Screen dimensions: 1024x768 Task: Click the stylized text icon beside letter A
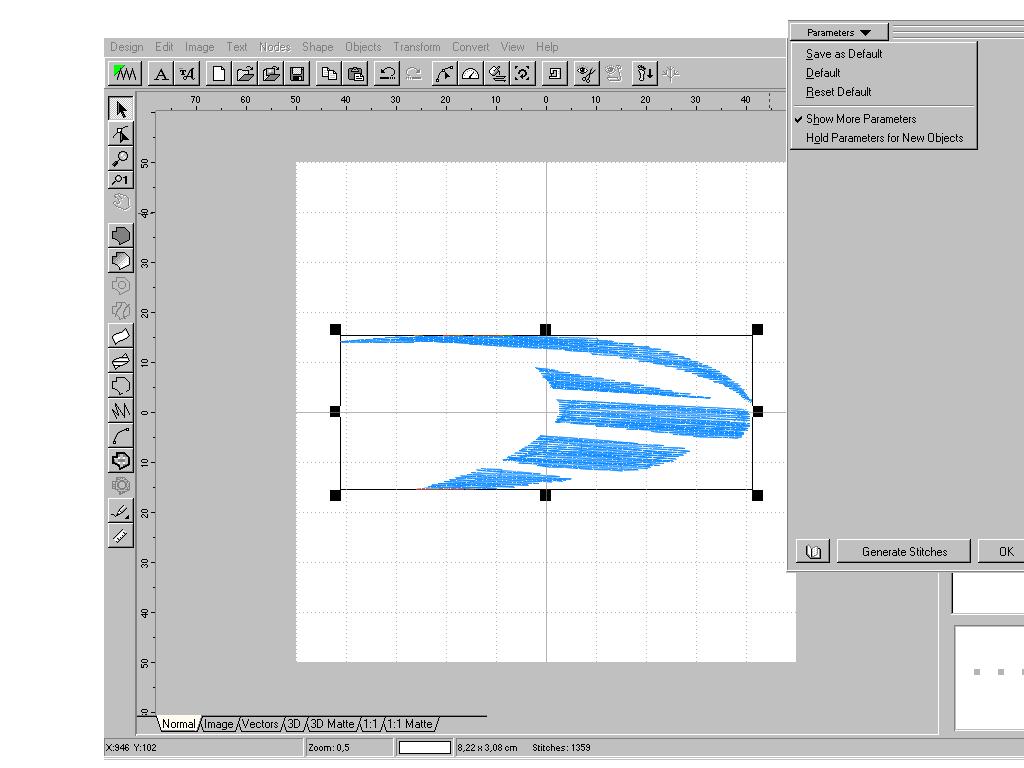pyautogui.click(x=187, y=74)
